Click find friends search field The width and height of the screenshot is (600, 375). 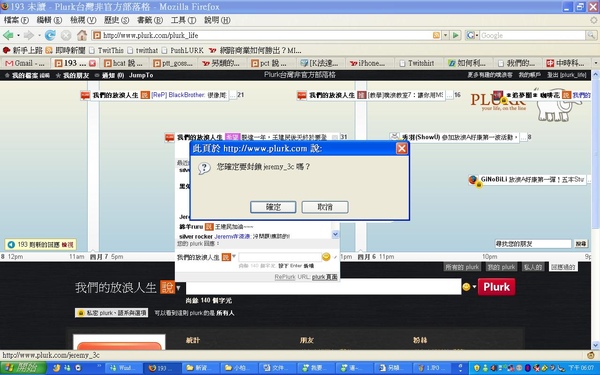click(533, 244)
